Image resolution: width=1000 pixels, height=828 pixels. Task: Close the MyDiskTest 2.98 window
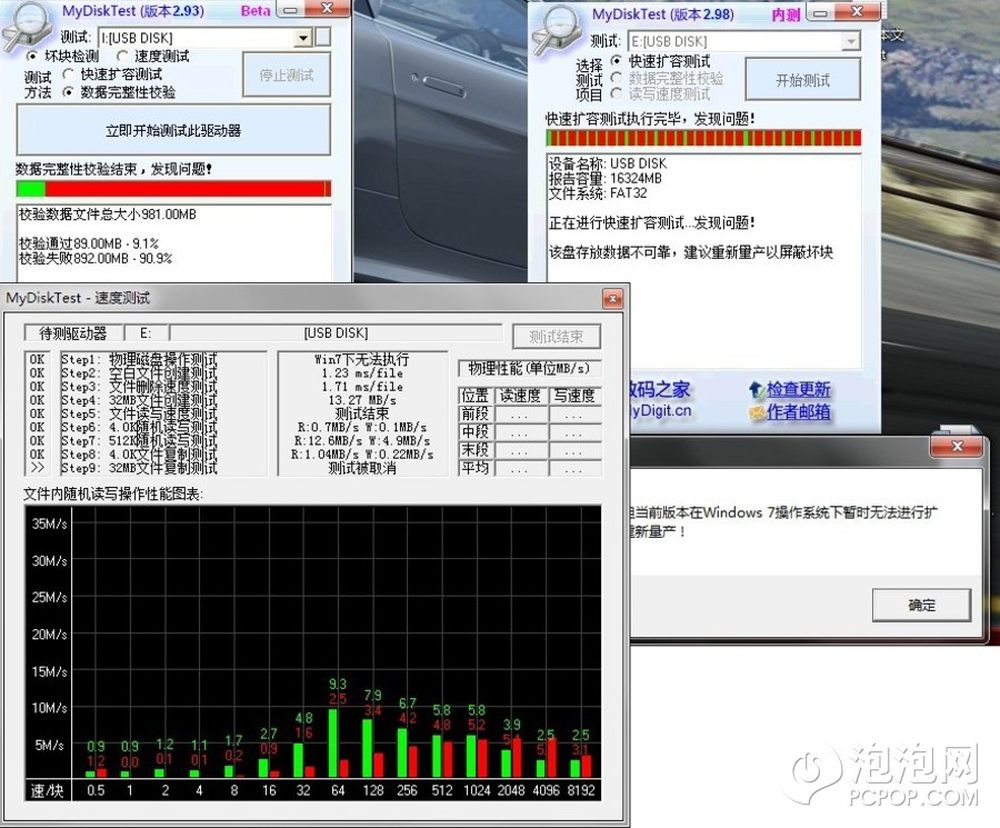857,12
